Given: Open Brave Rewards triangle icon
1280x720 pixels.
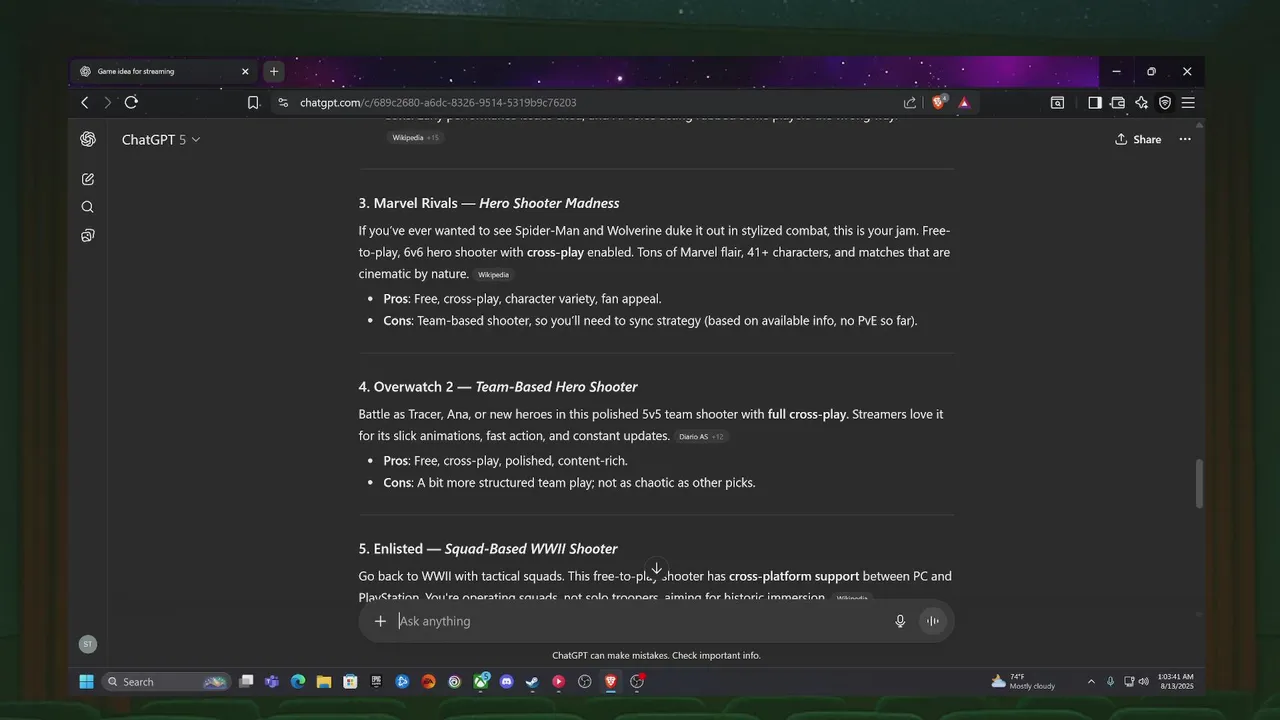Looking at the screenshot, I should tap(964, 102).
